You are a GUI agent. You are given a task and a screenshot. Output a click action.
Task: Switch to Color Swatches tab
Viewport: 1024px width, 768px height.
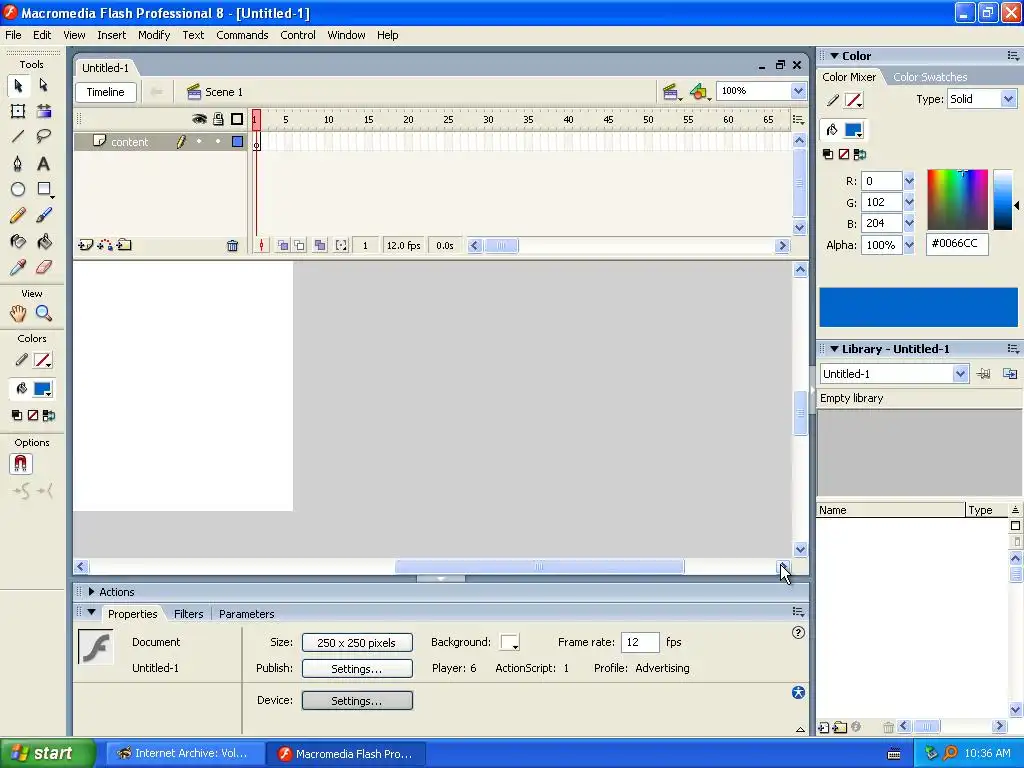930,77
